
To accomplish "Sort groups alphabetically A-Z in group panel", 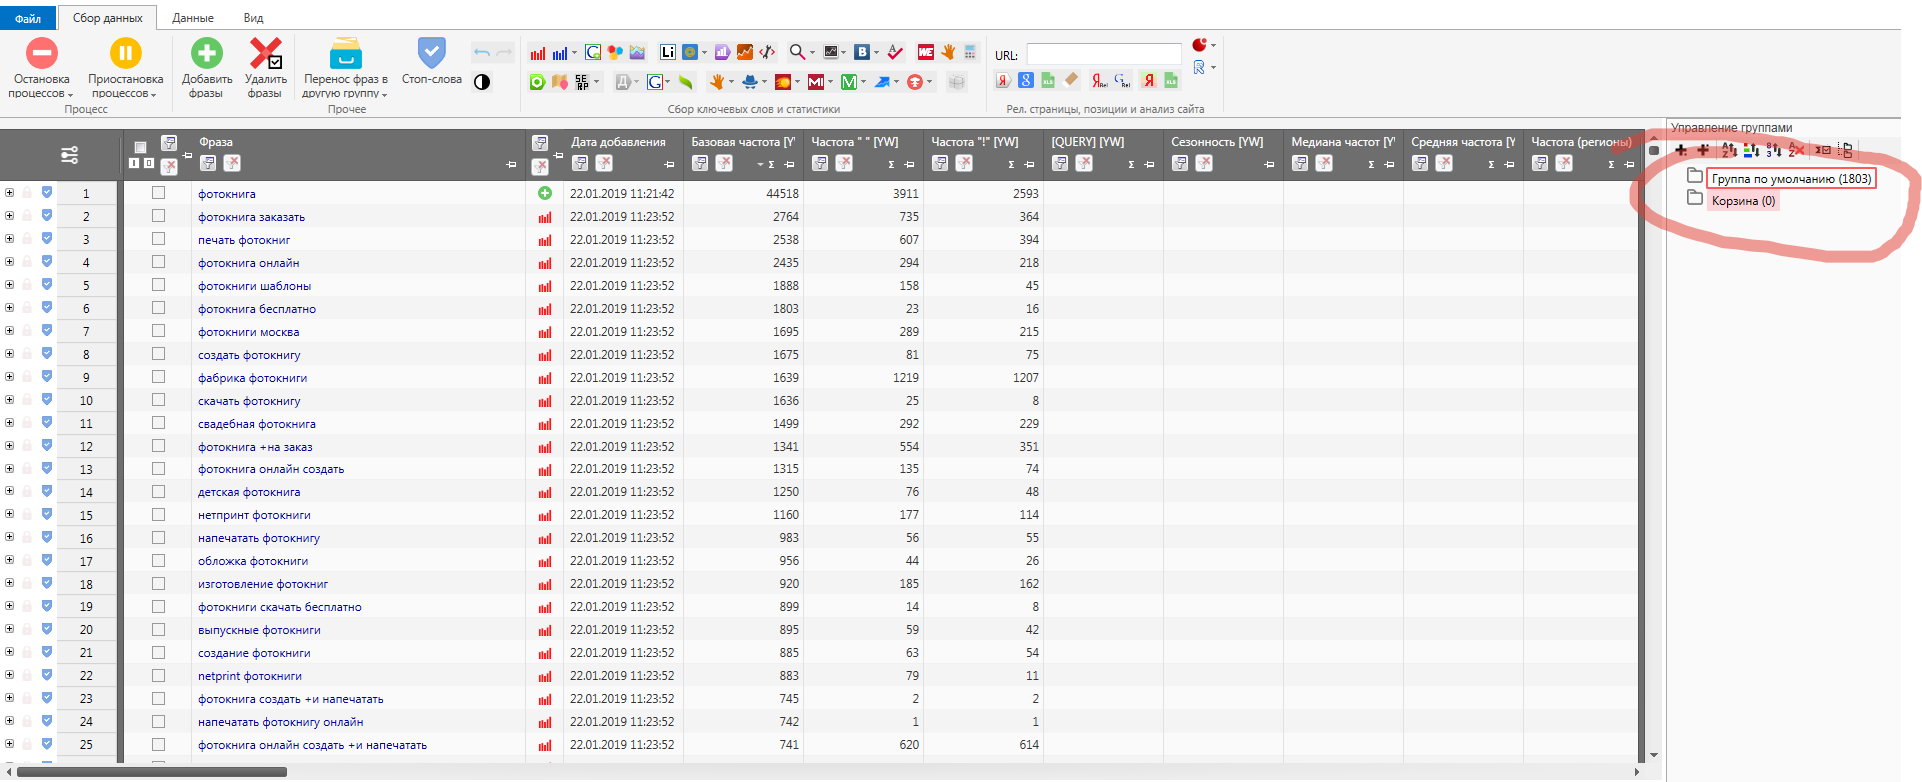I will [x=1729, y=150].
